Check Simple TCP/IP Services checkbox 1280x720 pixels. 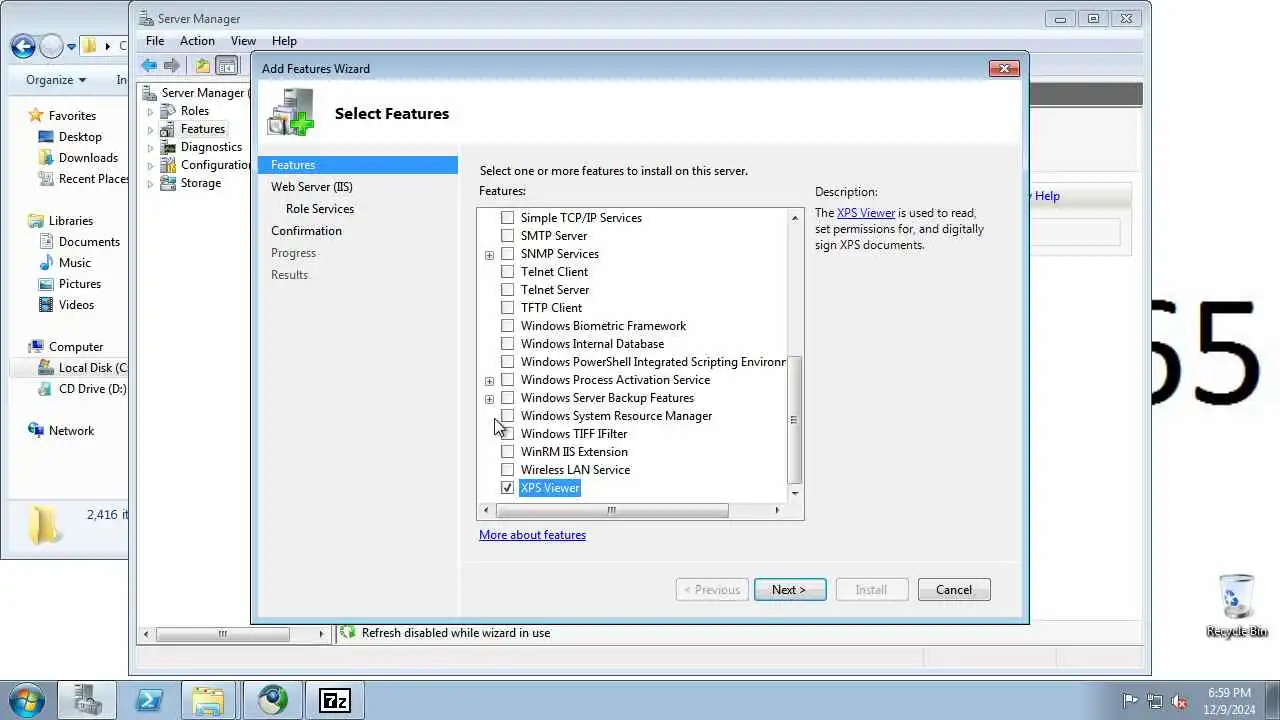pos(507,217)
